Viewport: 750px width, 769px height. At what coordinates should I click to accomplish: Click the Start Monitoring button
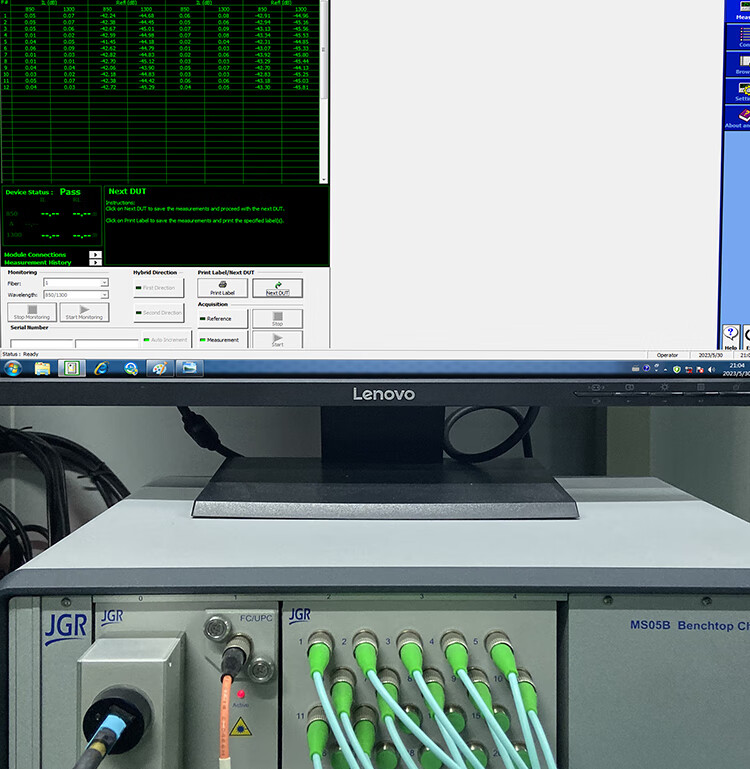[x=84, y=312]
